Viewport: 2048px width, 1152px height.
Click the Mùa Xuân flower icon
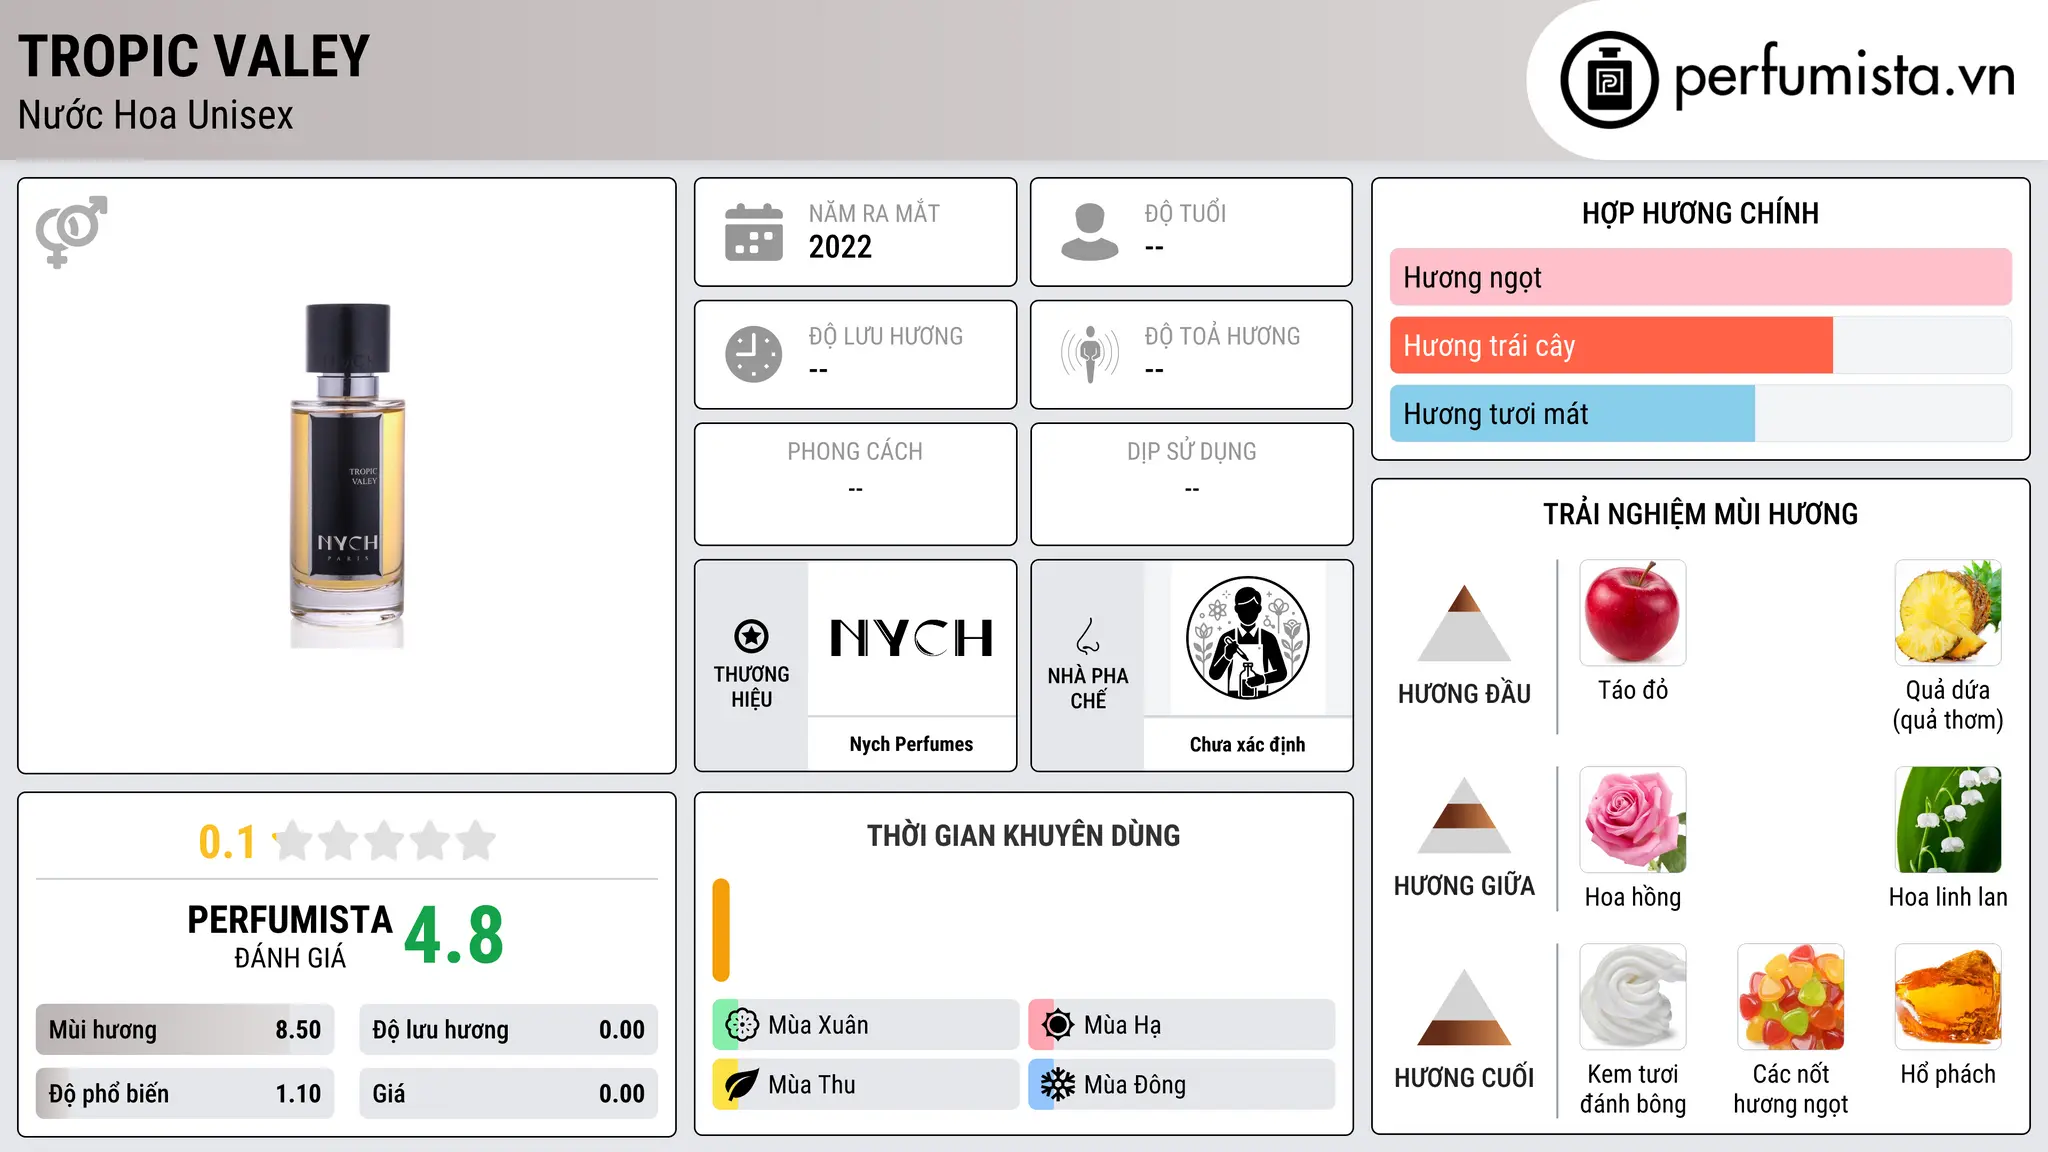click(741, 1025)
